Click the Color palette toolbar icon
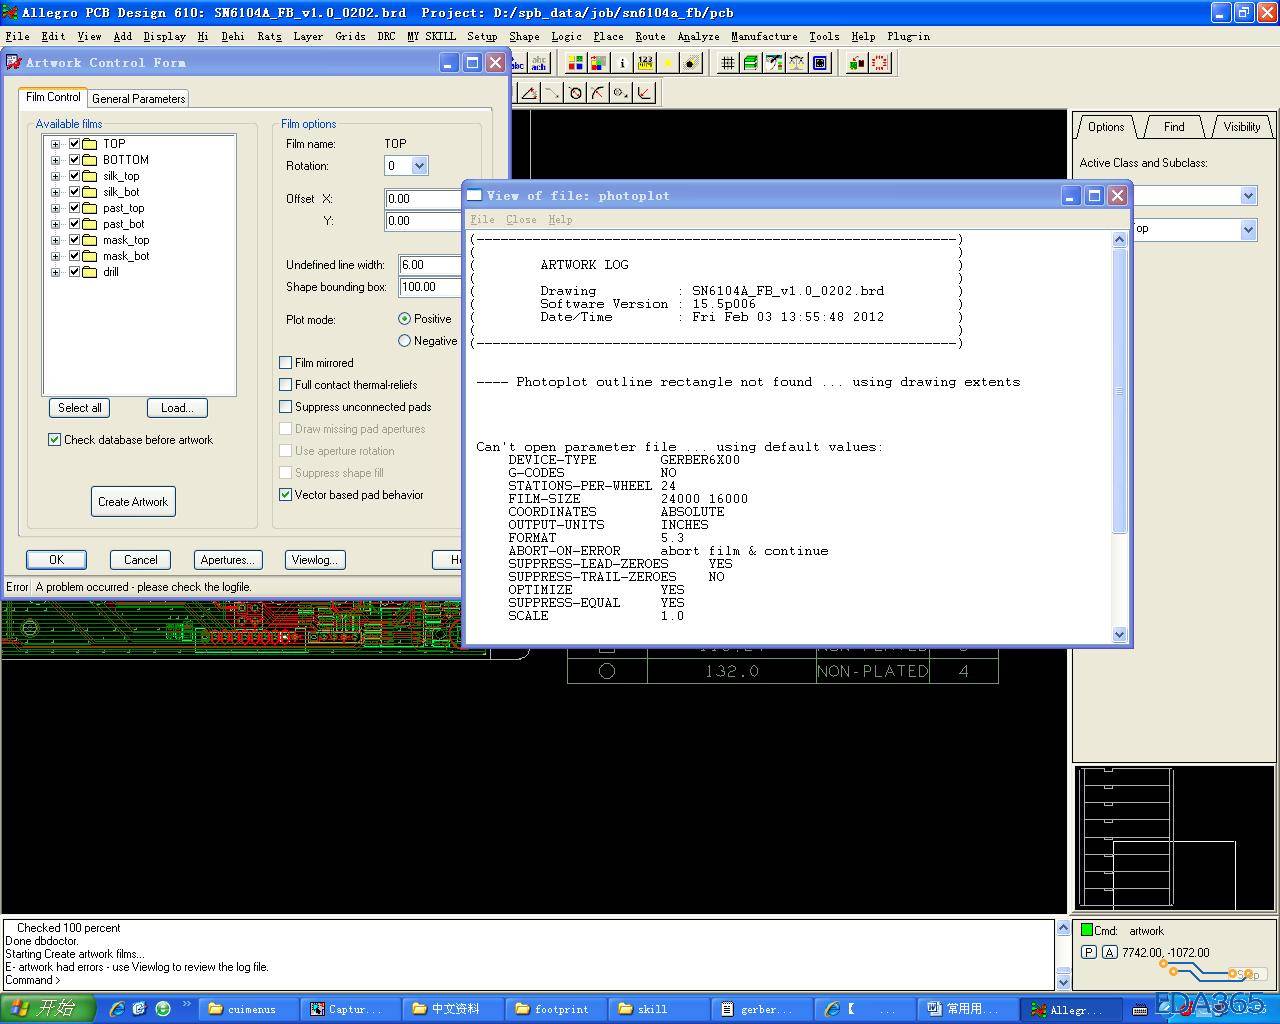The height and width of the screenshot is (1024, 1280). tap(575, 63)
